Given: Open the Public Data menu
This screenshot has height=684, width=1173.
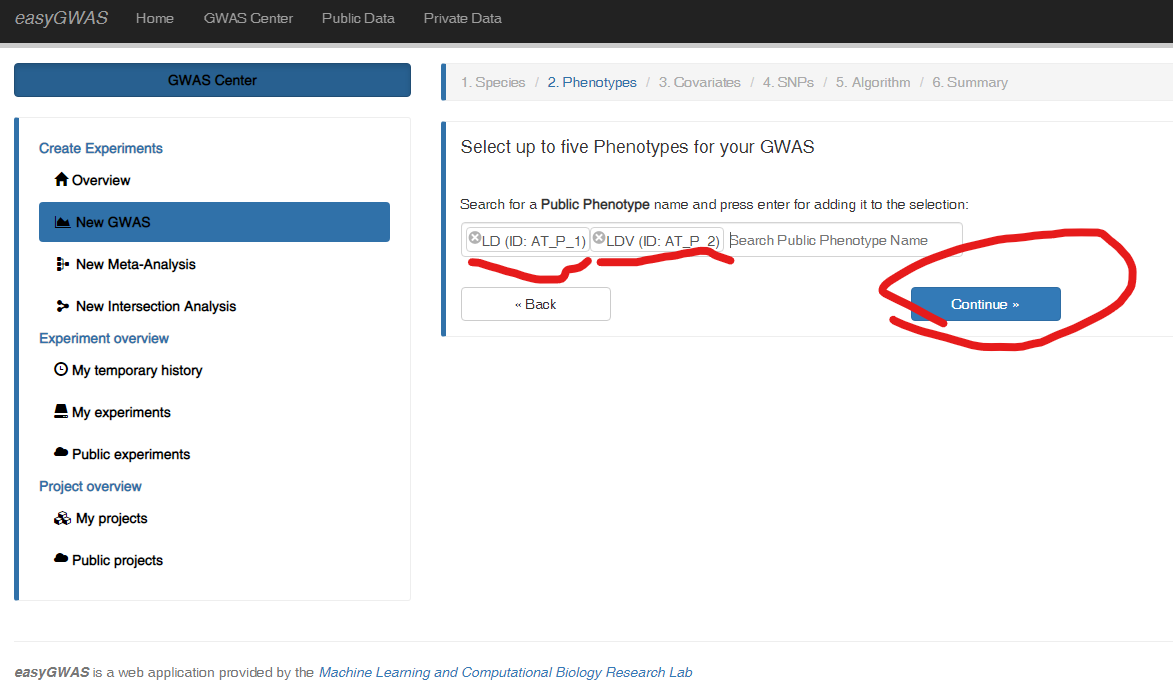Looking at the screenshot, I should coord(358,18).
